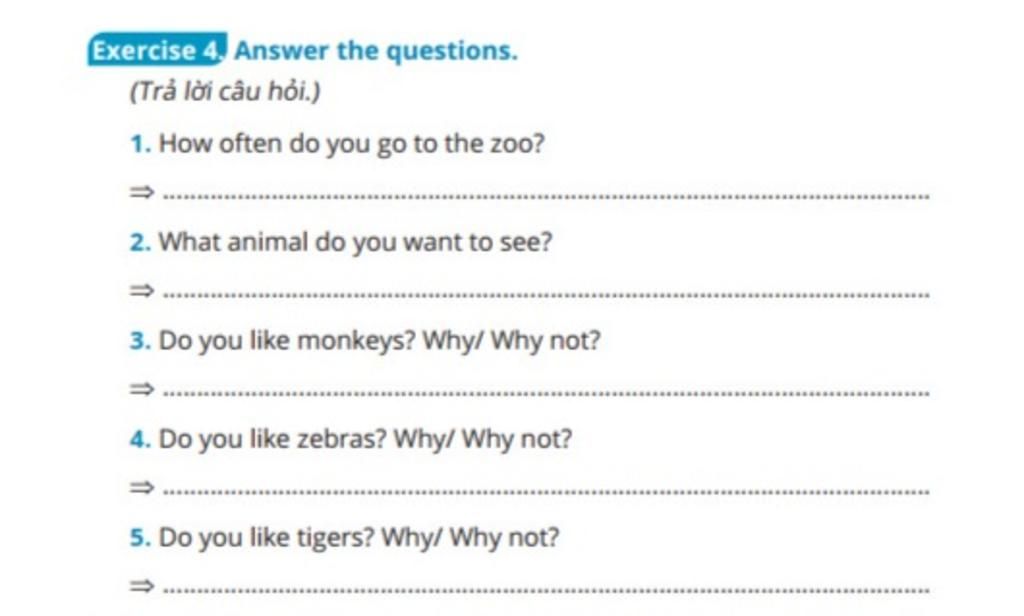Click the blue number 1 marker

tap(139, 145)
